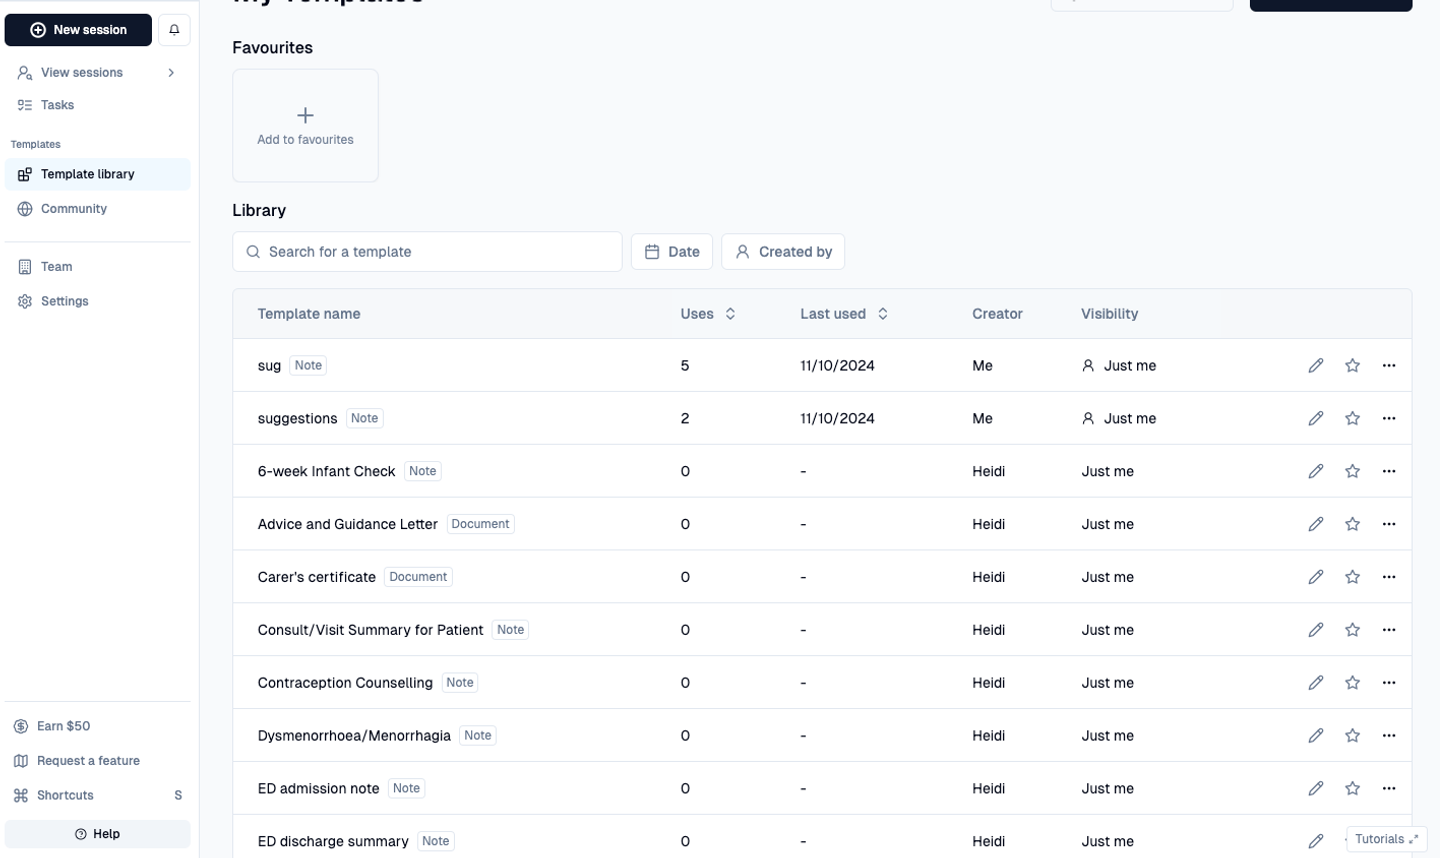Open the ED admission note template
1440x858 pixels.
pyautogui.click(x=318, y=789)
